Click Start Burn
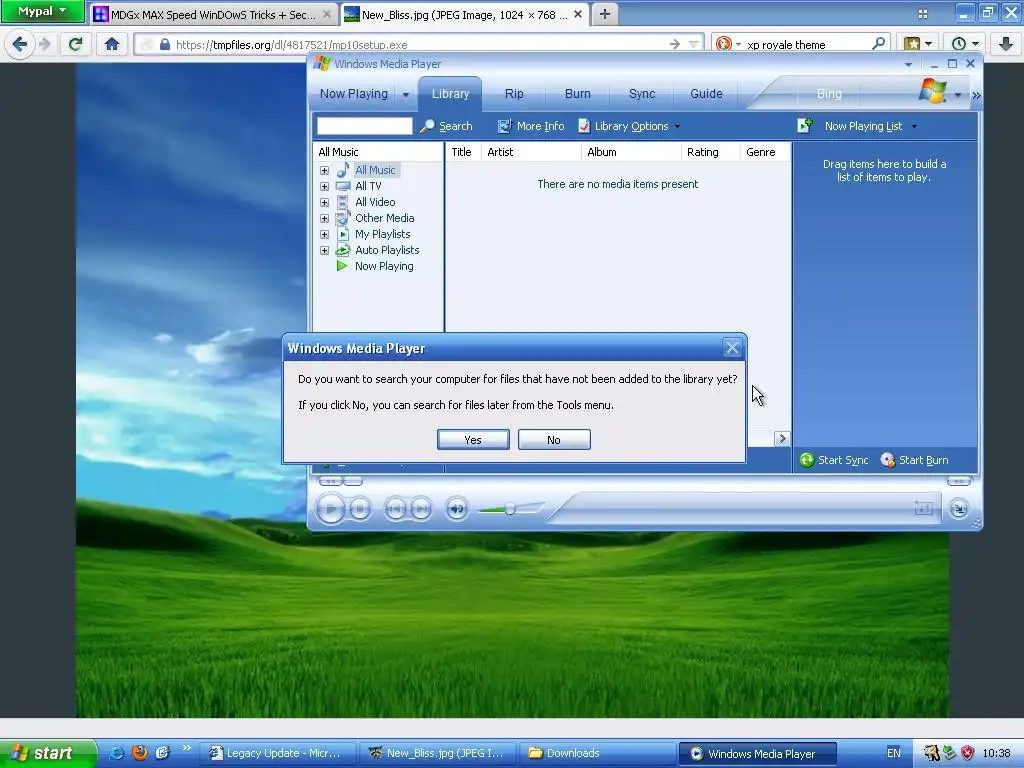The width and height of the screenshot is (1024, 768). point(914,460)
